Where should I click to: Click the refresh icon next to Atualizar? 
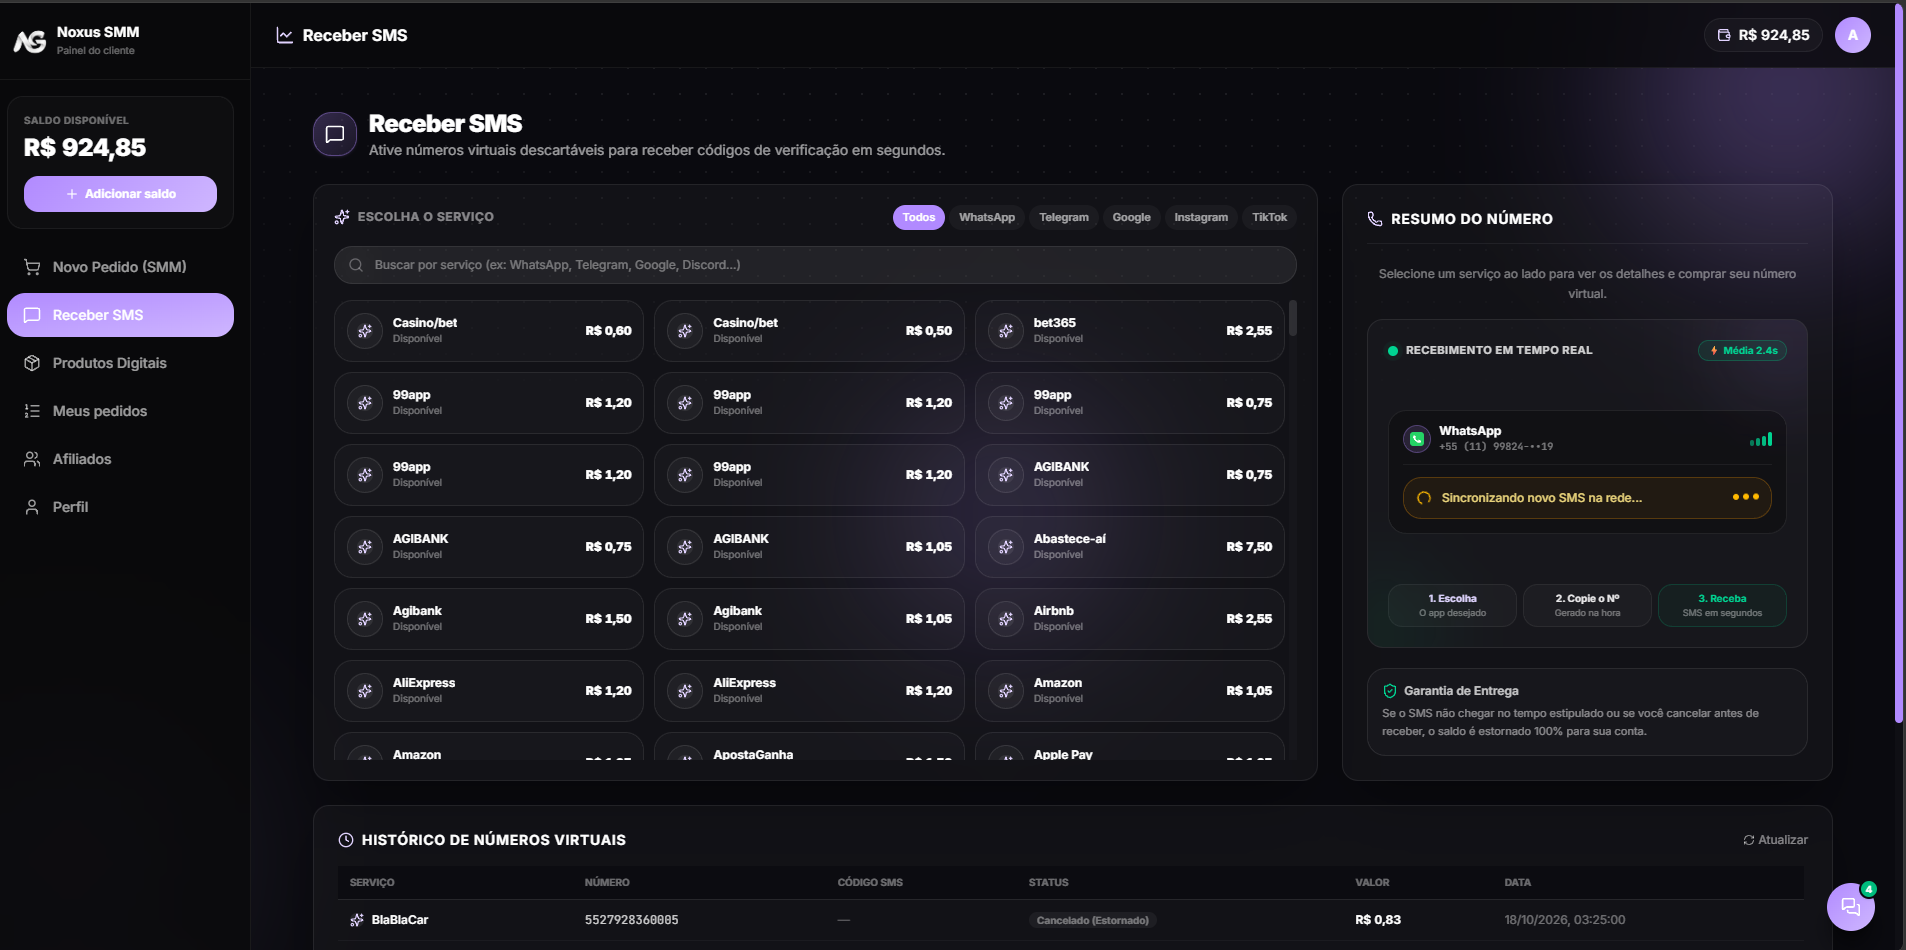tap(1748, 840)
